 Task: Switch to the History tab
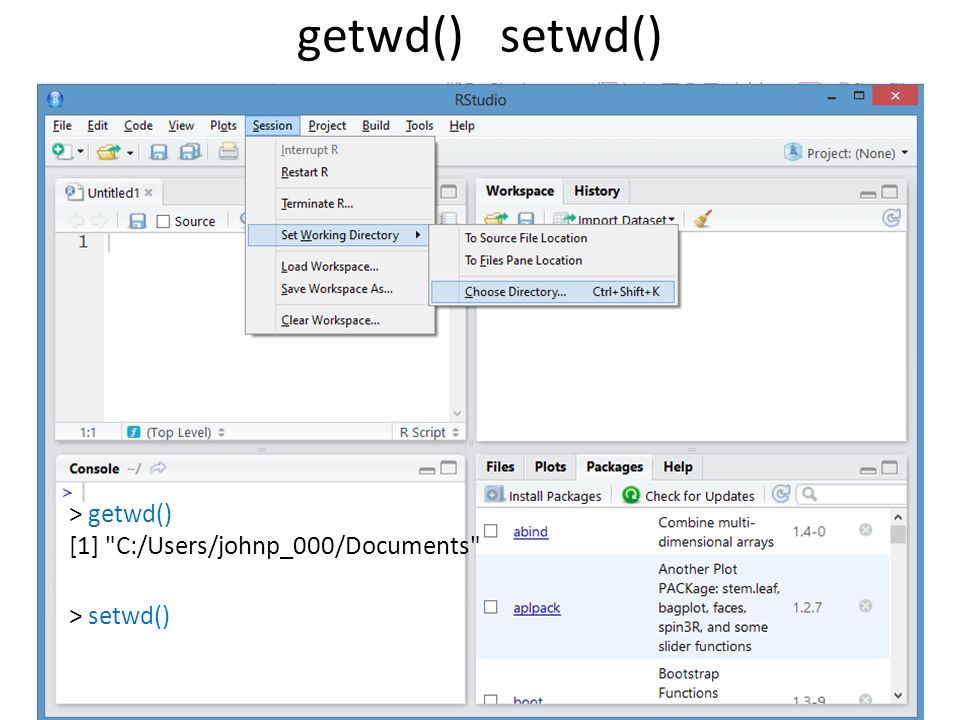tap(597, 191)
